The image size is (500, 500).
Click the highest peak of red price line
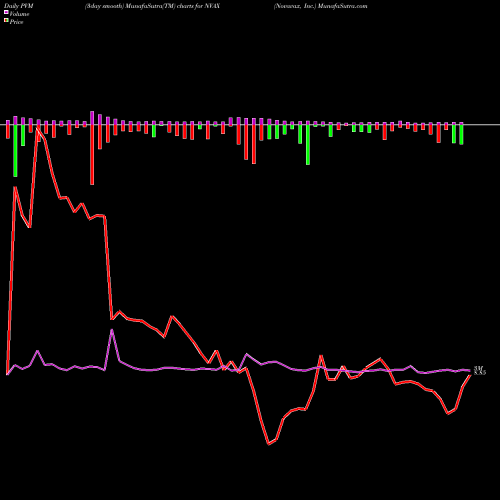click(x=38, y=128)
